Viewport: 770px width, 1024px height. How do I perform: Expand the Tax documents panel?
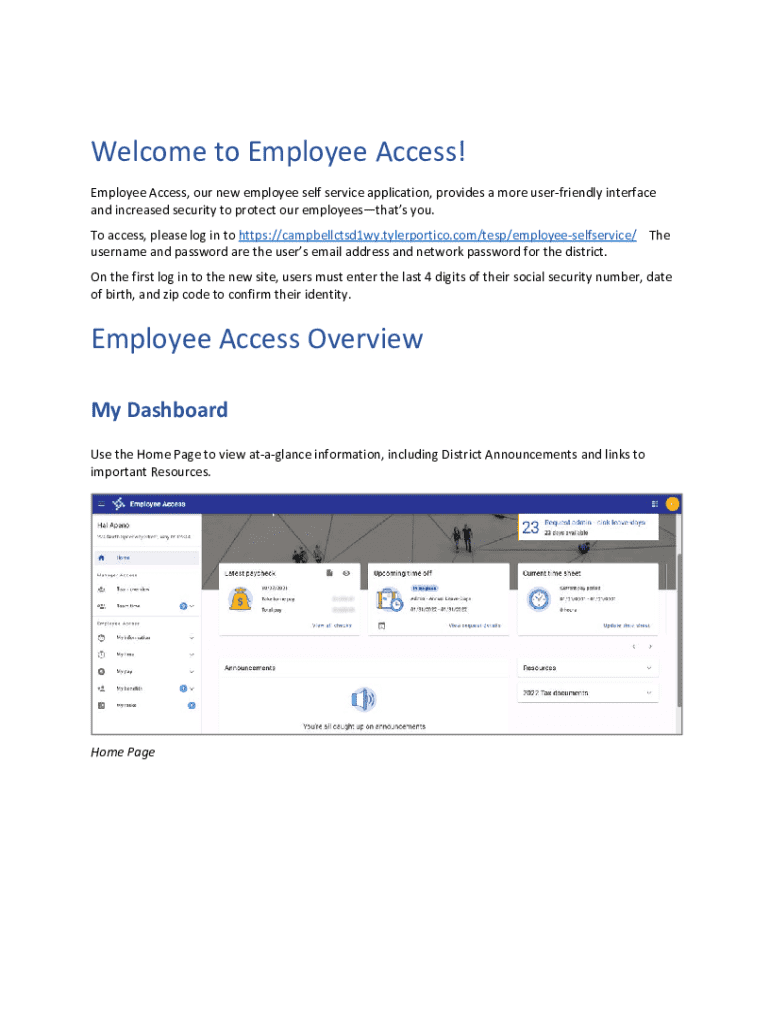(x=648, y=692)
